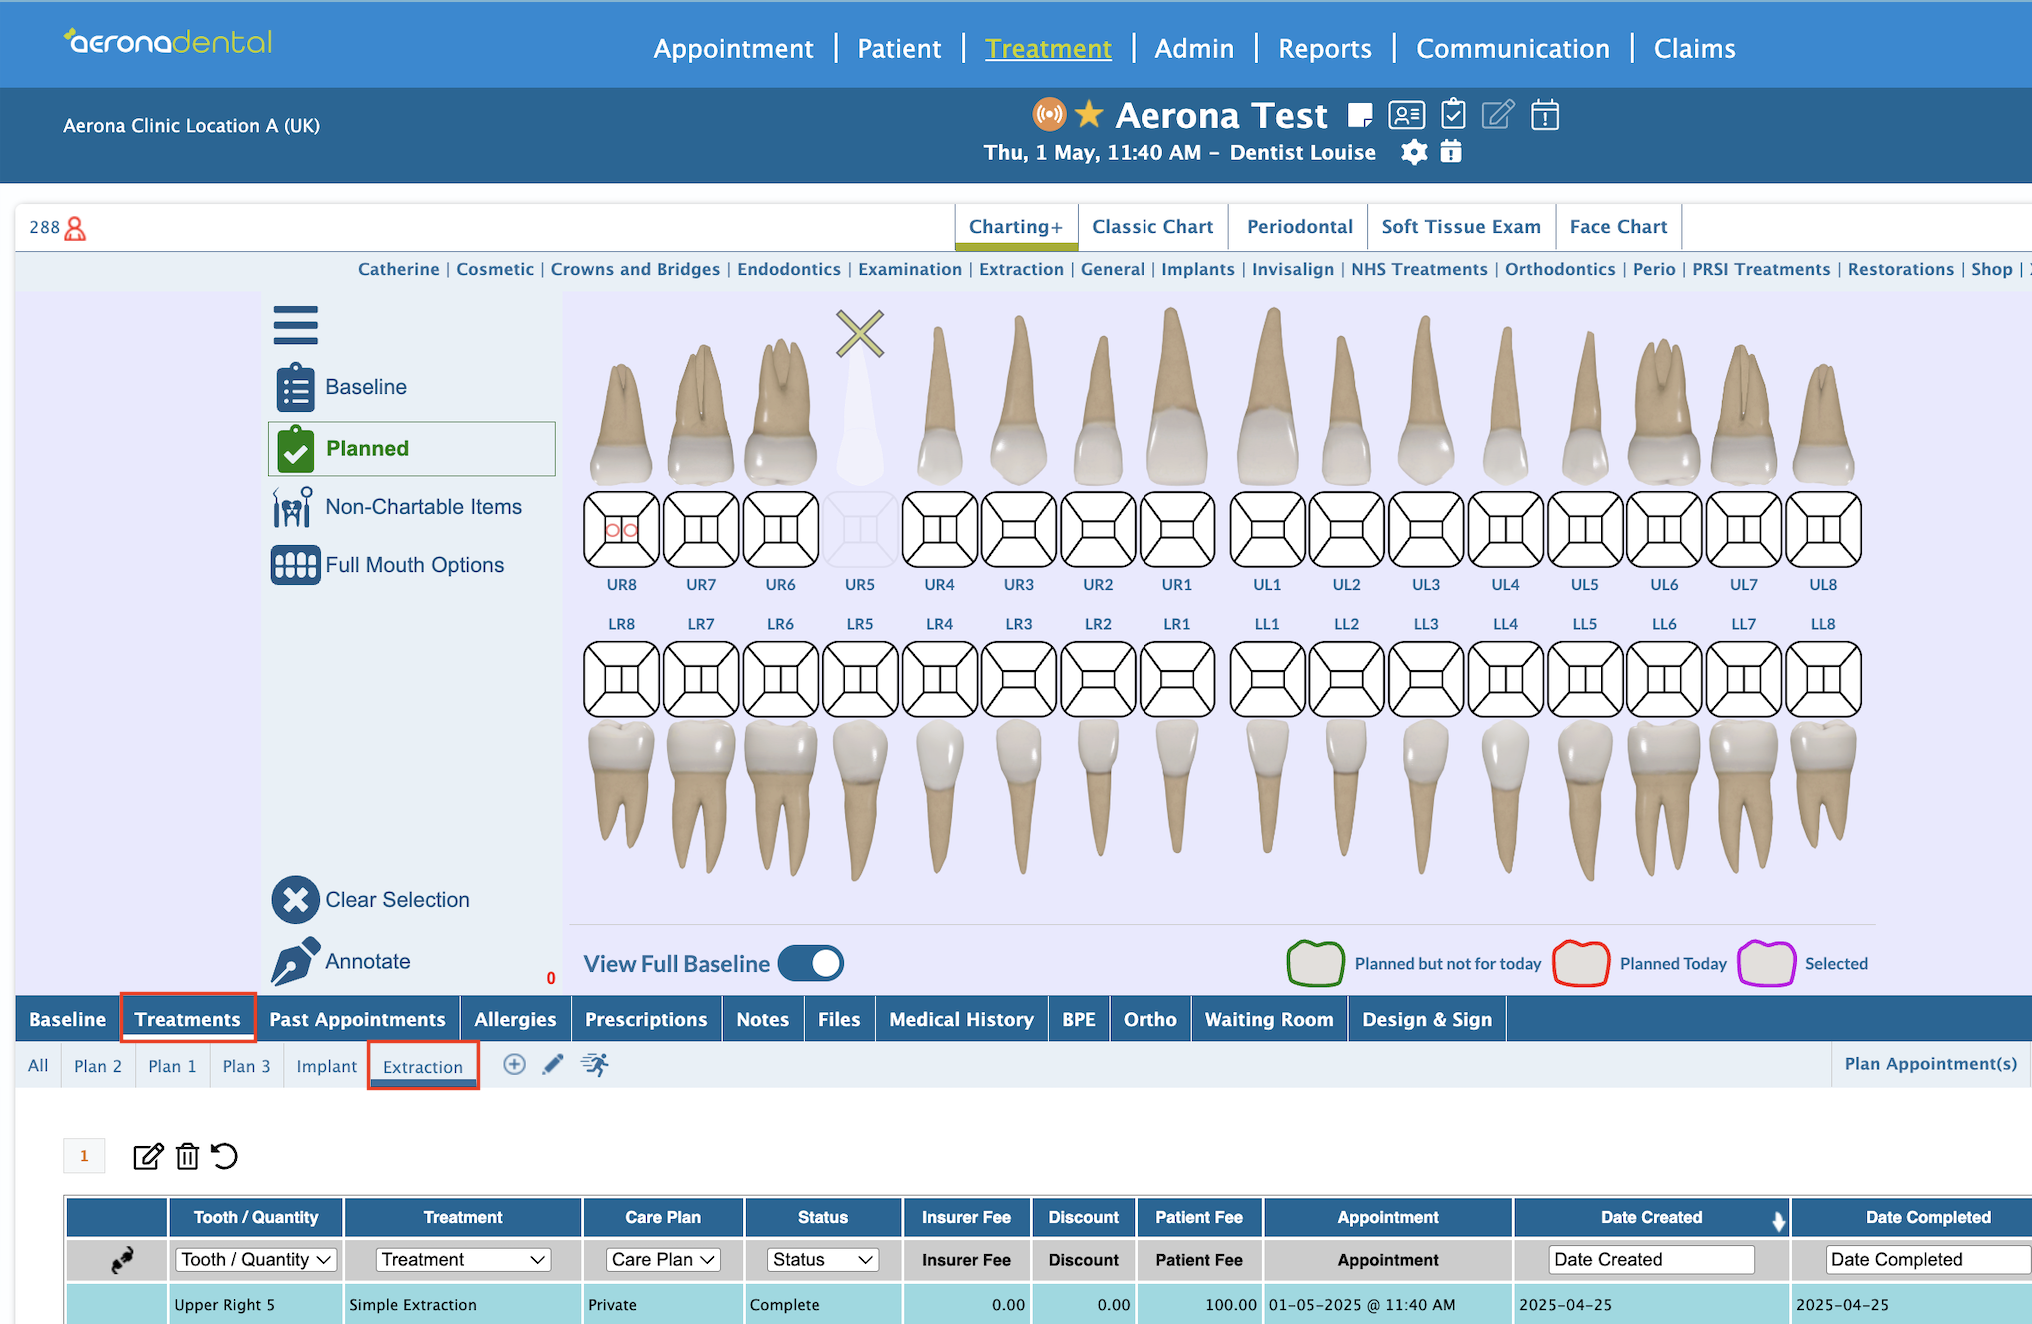Viewport: 2032px width, 1324px height.
Task: Click the Date Completed filter field
Action: click(x=1927, y=1260)
